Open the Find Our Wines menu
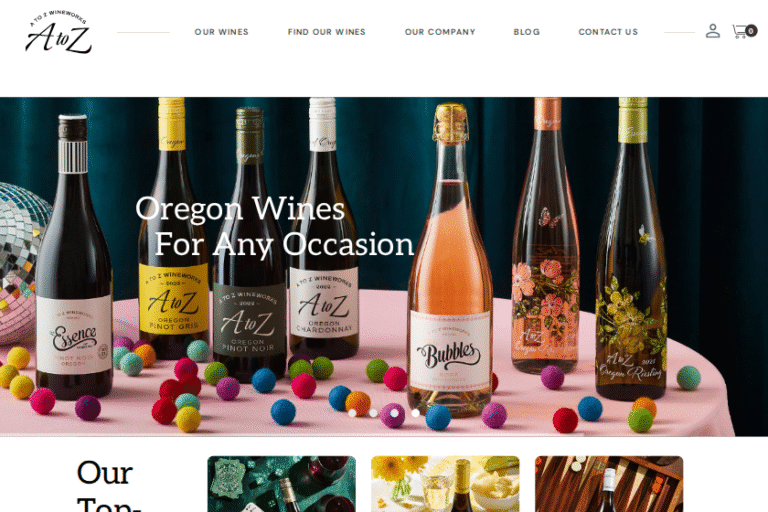This screenshot has width=768, height=512. [x=327, y=32]
